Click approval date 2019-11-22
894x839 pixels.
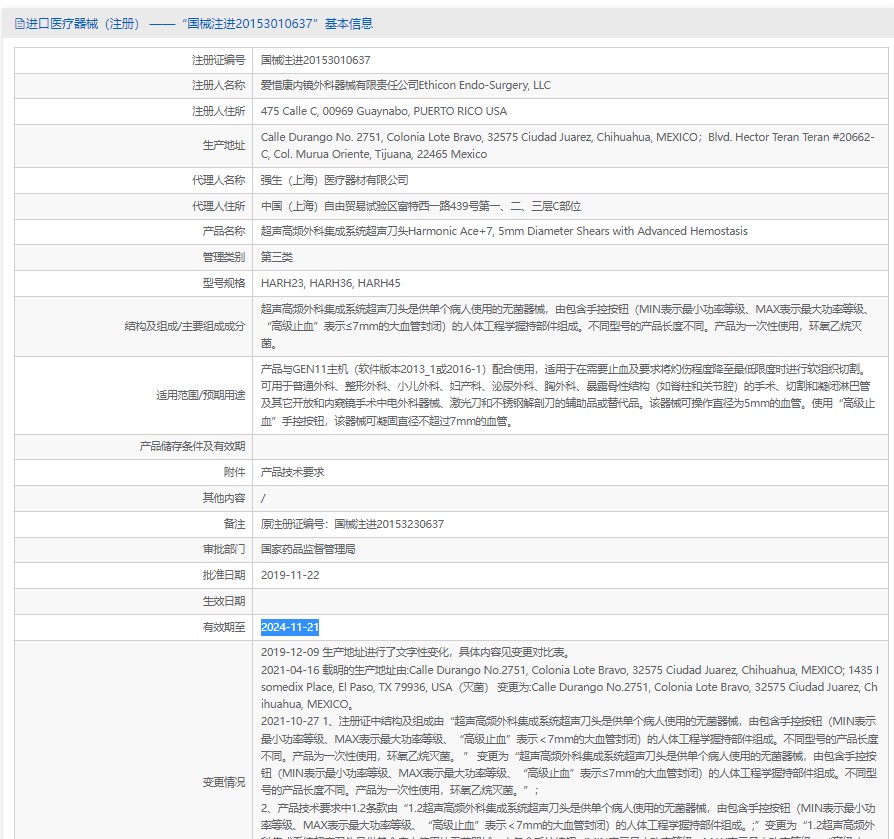(290, 575)
